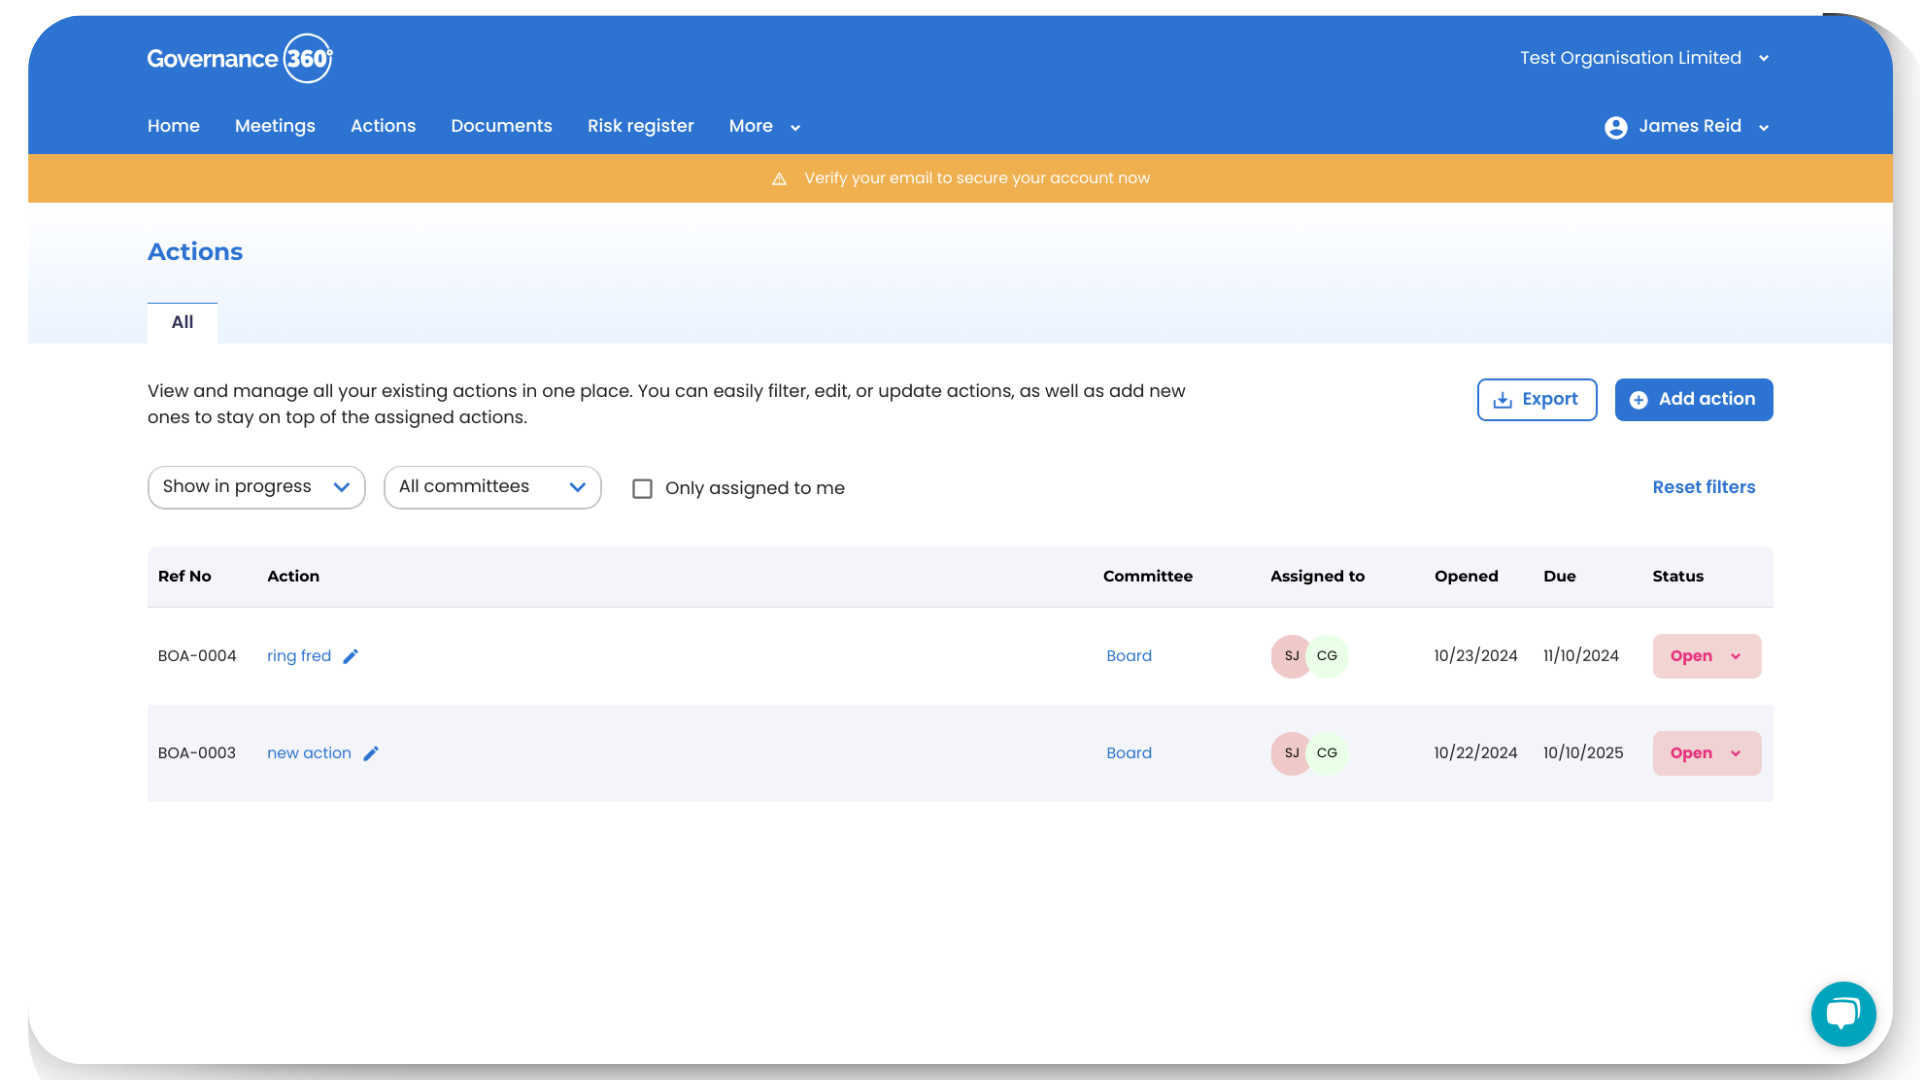Click the Due column header
The width and height of the screenshot is (1920, 1080).
coord(1559,576)
